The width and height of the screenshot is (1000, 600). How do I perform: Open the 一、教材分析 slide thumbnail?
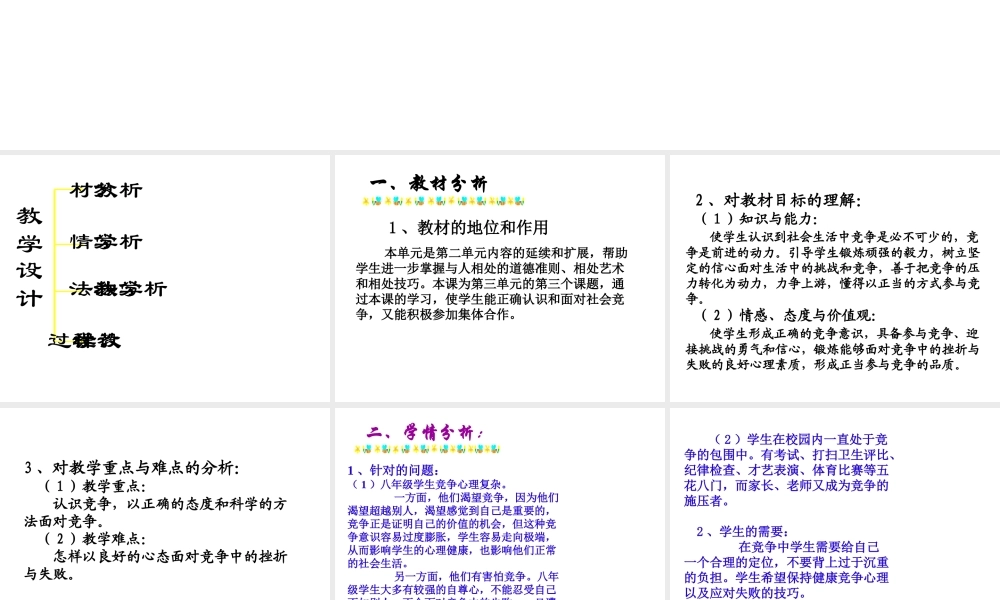(x=499, y=278)
